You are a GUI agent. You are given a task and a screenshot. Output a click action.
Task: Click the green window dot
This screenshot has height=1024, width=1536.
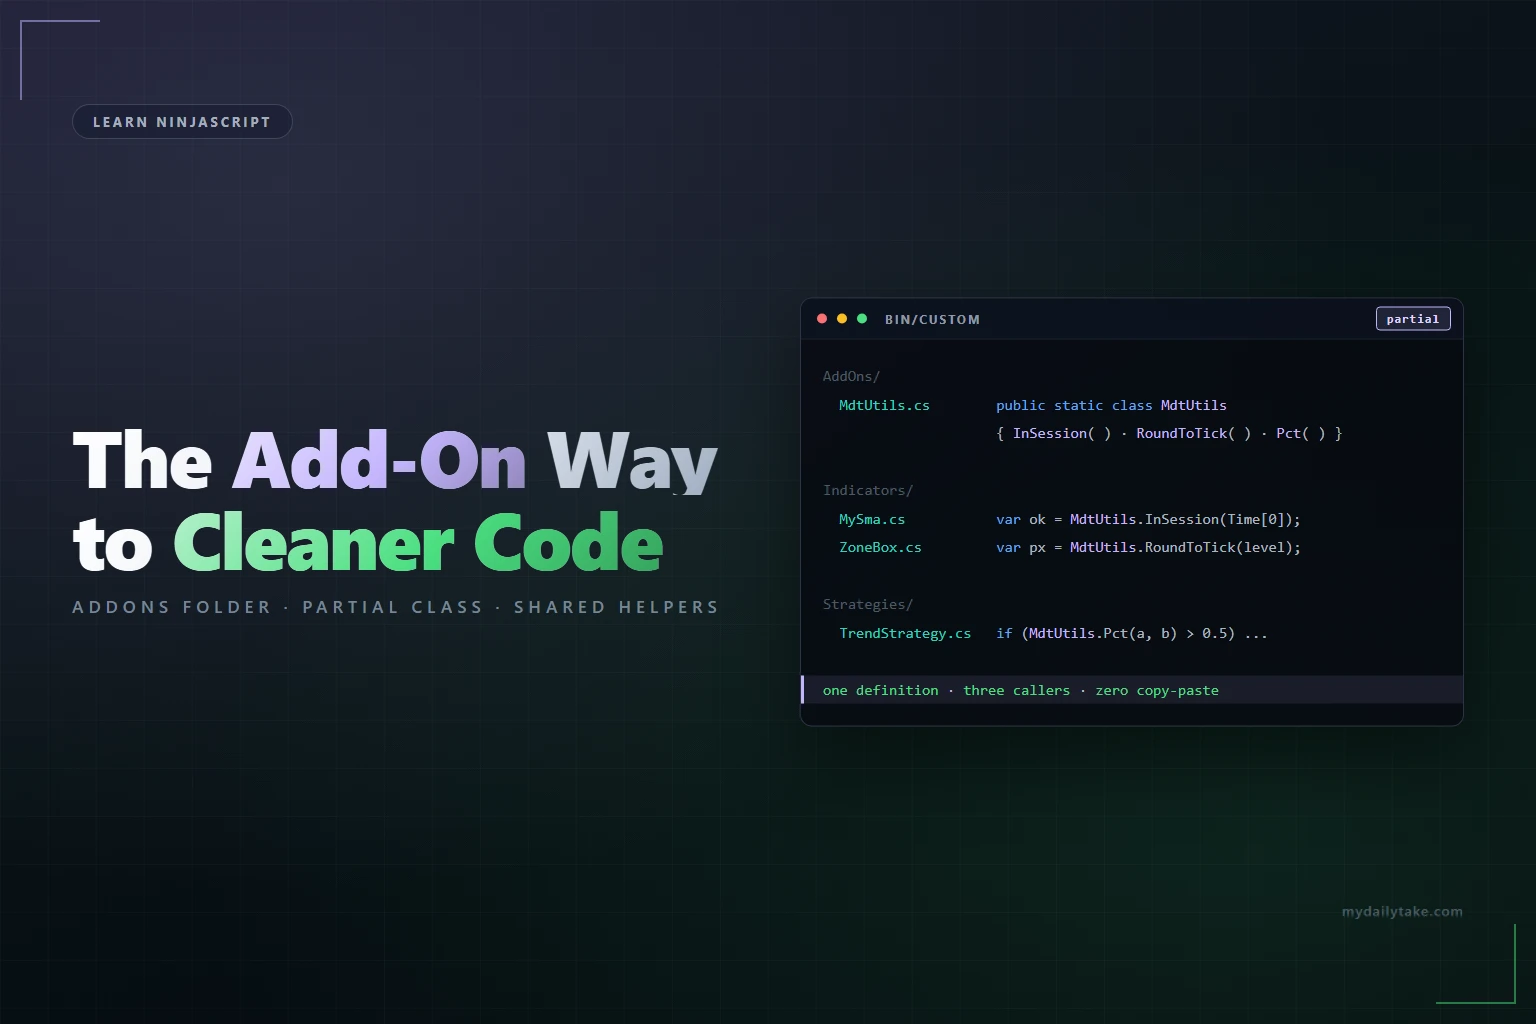coord(862,319)
